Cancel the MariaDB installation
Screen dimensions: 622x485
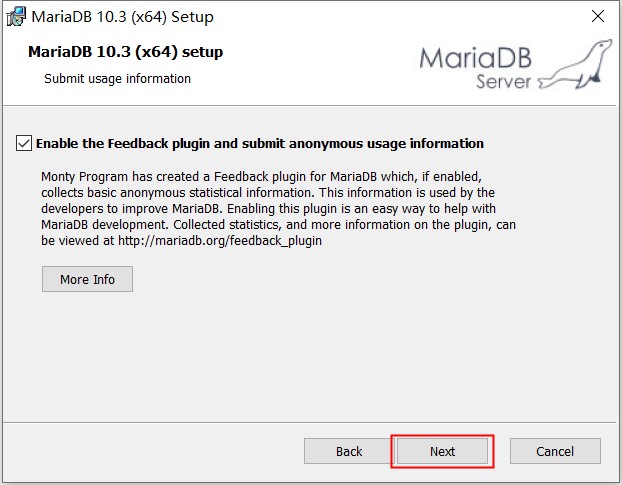point(555,451)
